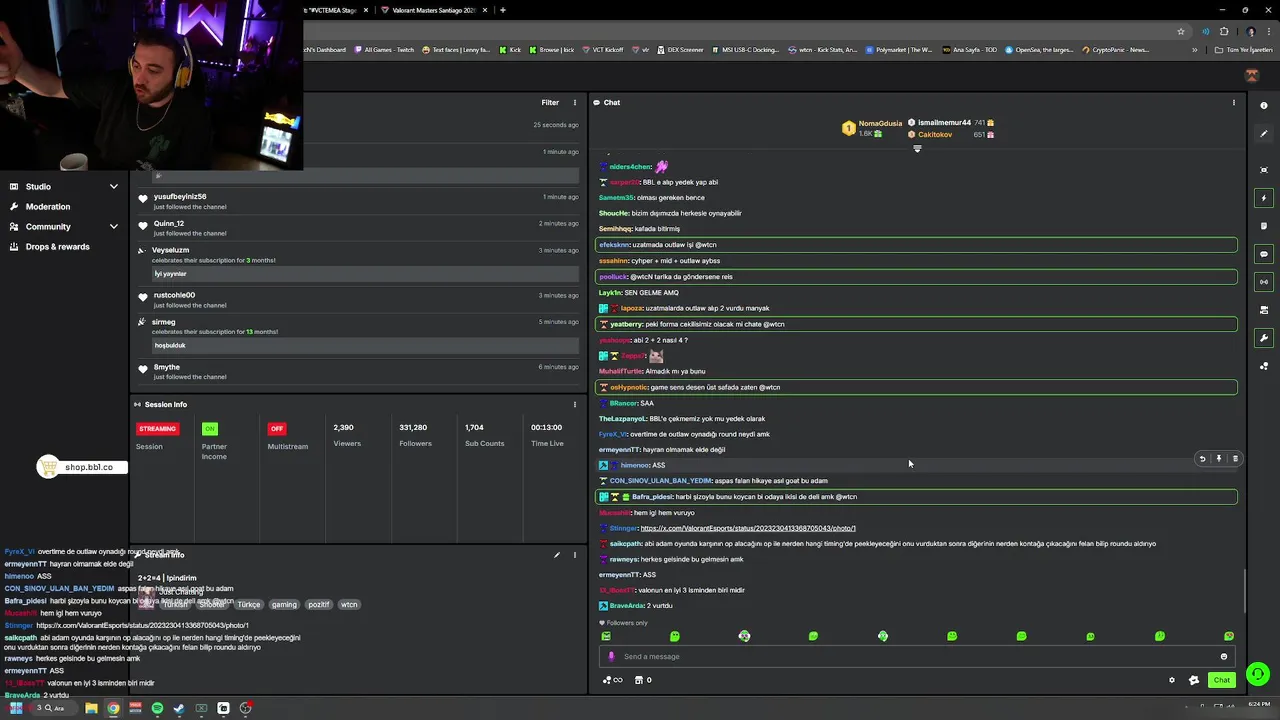Select the wtcn stream tag
Screen dimensions: 1280x720
349,604
